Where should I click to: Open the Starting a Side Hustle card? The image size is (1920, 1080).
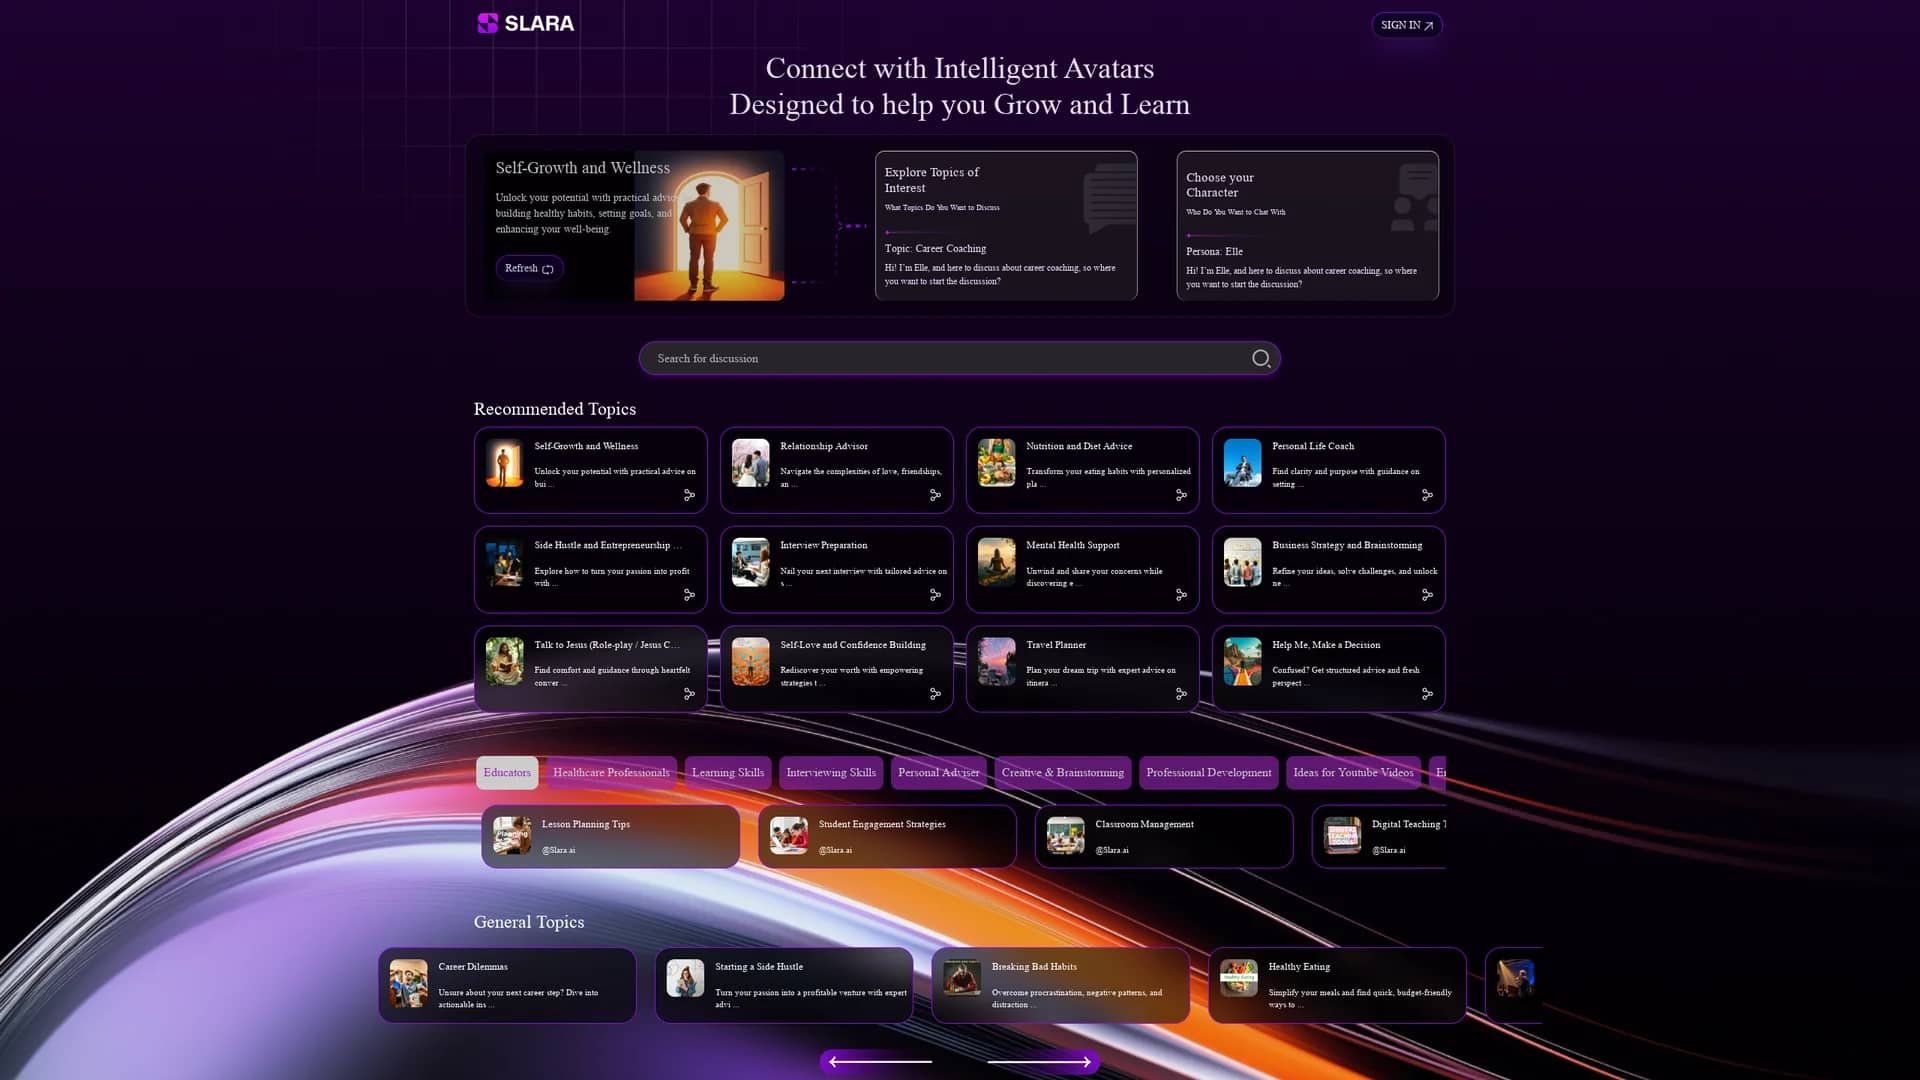pyautogui.click(x=784, y=985)
